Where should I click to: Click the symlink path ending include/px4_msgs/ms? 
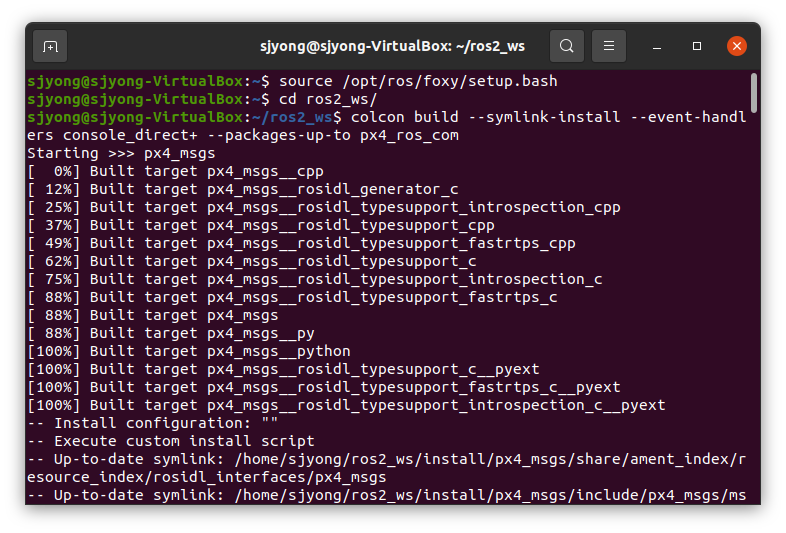tap(490, 496)
